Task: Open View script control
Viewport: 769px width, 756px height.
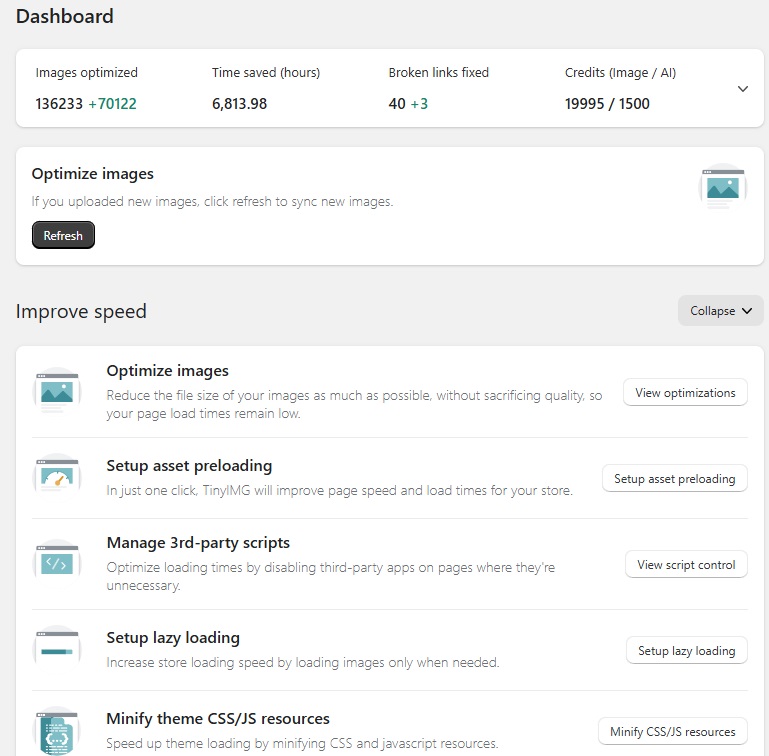Action: point(686,565)
